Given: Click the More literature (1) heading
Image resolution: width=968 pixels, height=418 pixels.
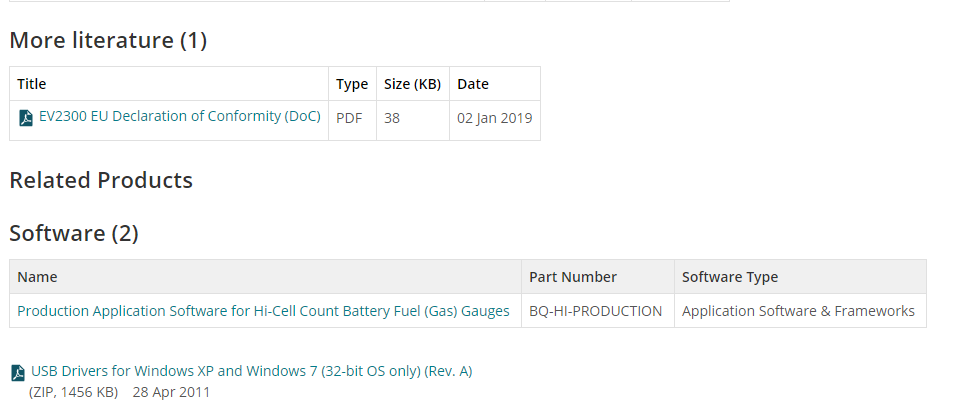Looking at the screenshot, I should click(x=108, y=41).
